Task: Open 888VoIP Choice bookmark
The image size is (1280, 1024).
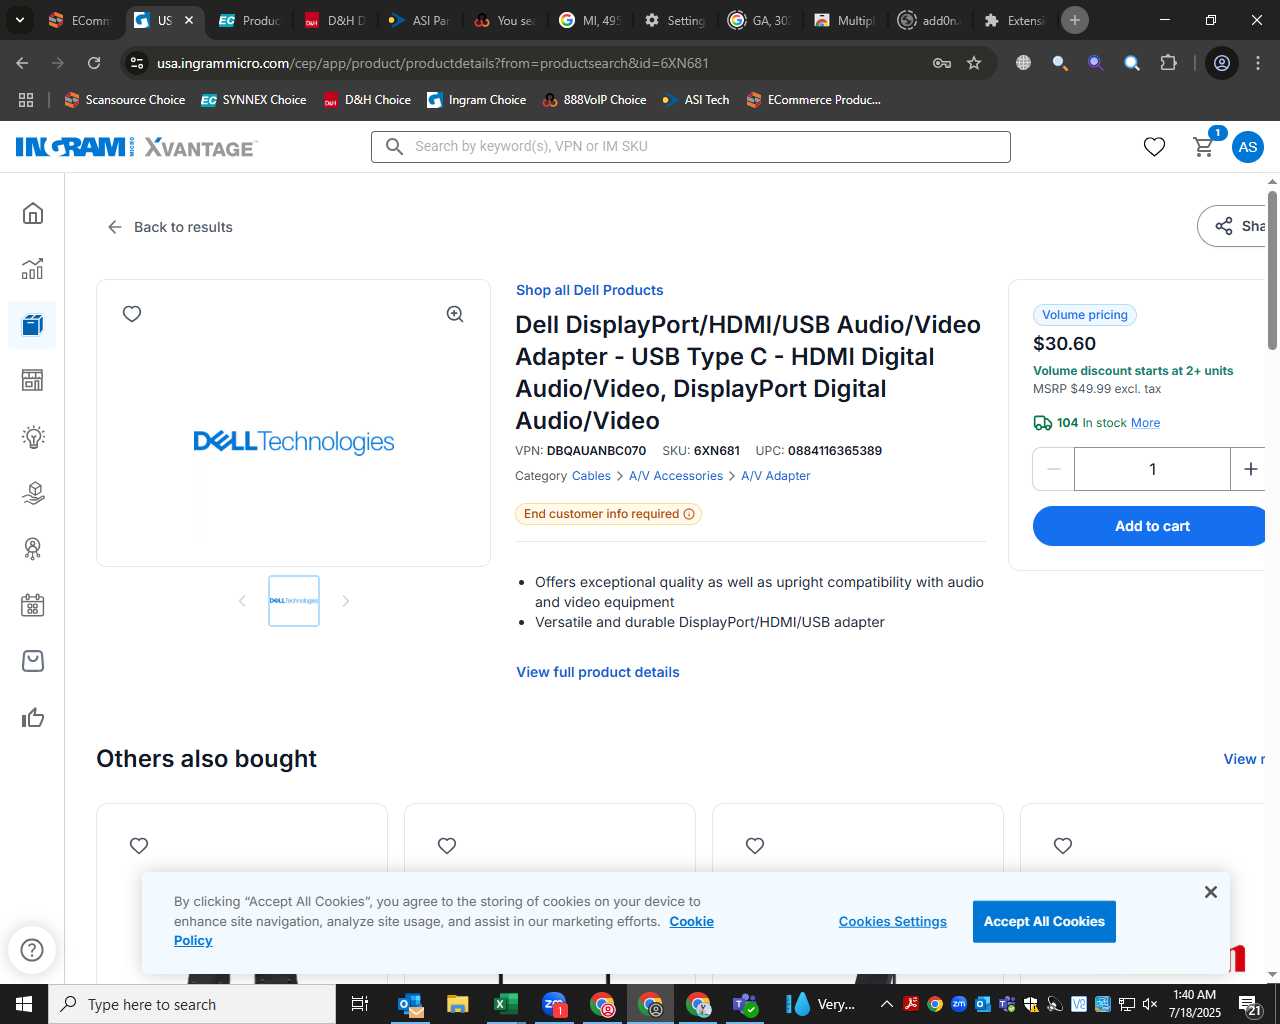Action: click(x=594, y=100)
